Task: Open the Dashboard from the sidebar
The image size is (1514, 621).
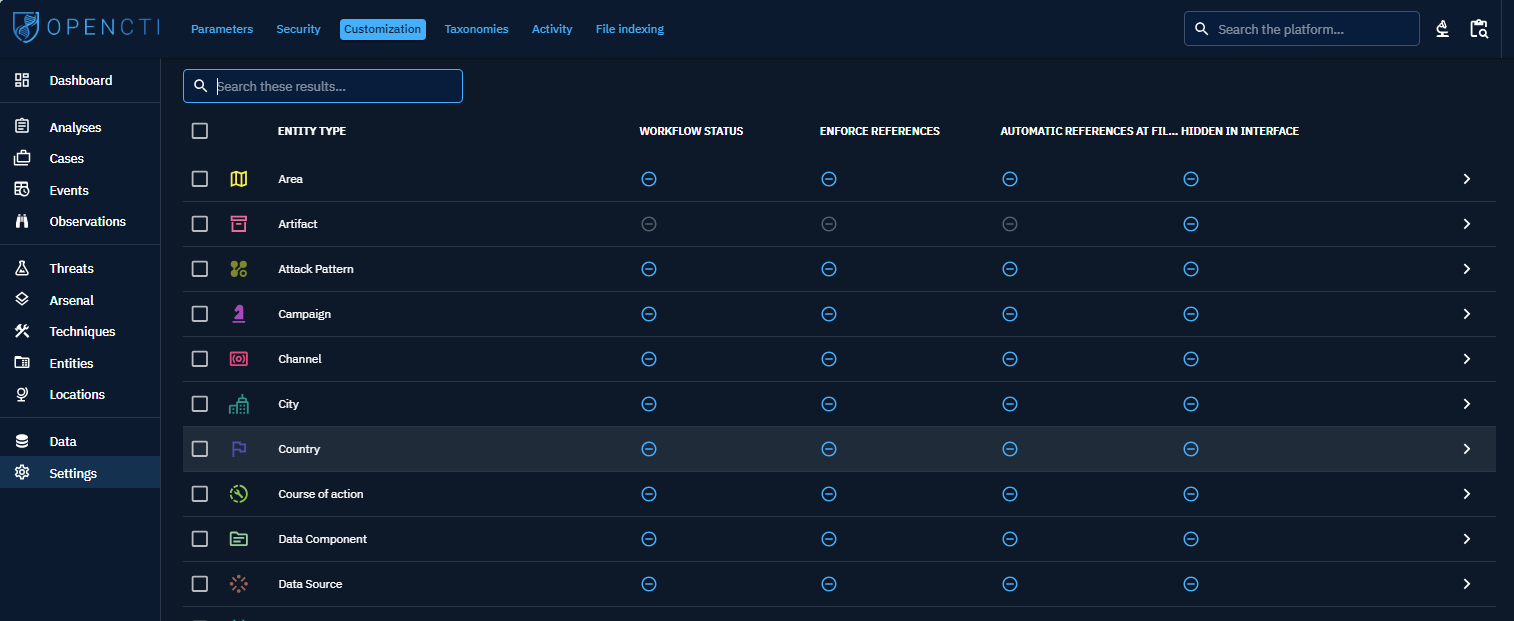Action: point(80,80)
